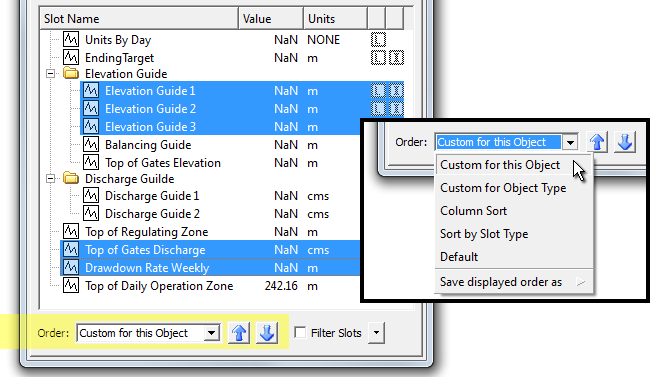Screen dimensions: 650x377
Task: Move selected slots down with the main arrow
Action: pyautogui.click(x=267, y=333)
